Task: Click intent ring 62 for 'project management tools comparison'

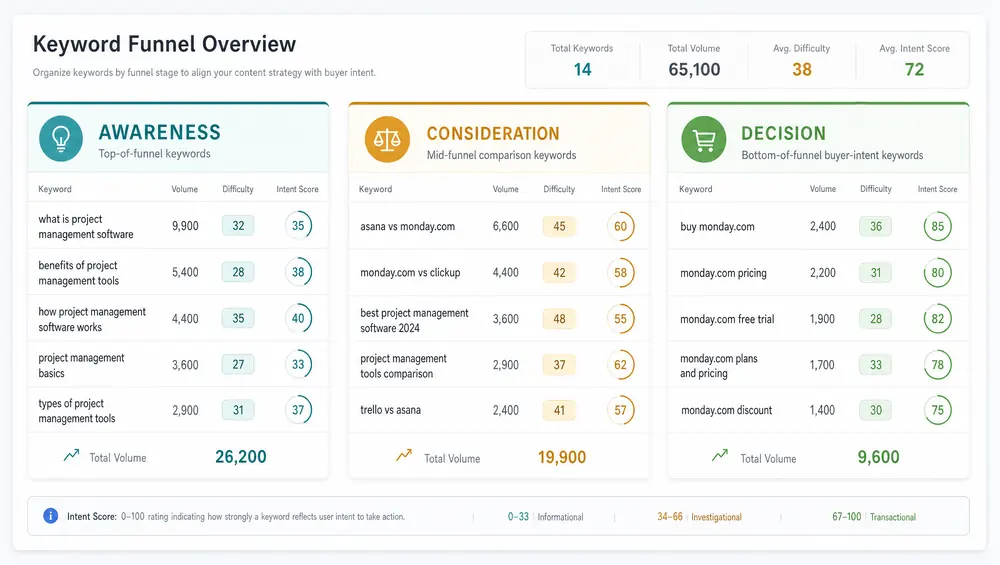Action: [621, 365]
